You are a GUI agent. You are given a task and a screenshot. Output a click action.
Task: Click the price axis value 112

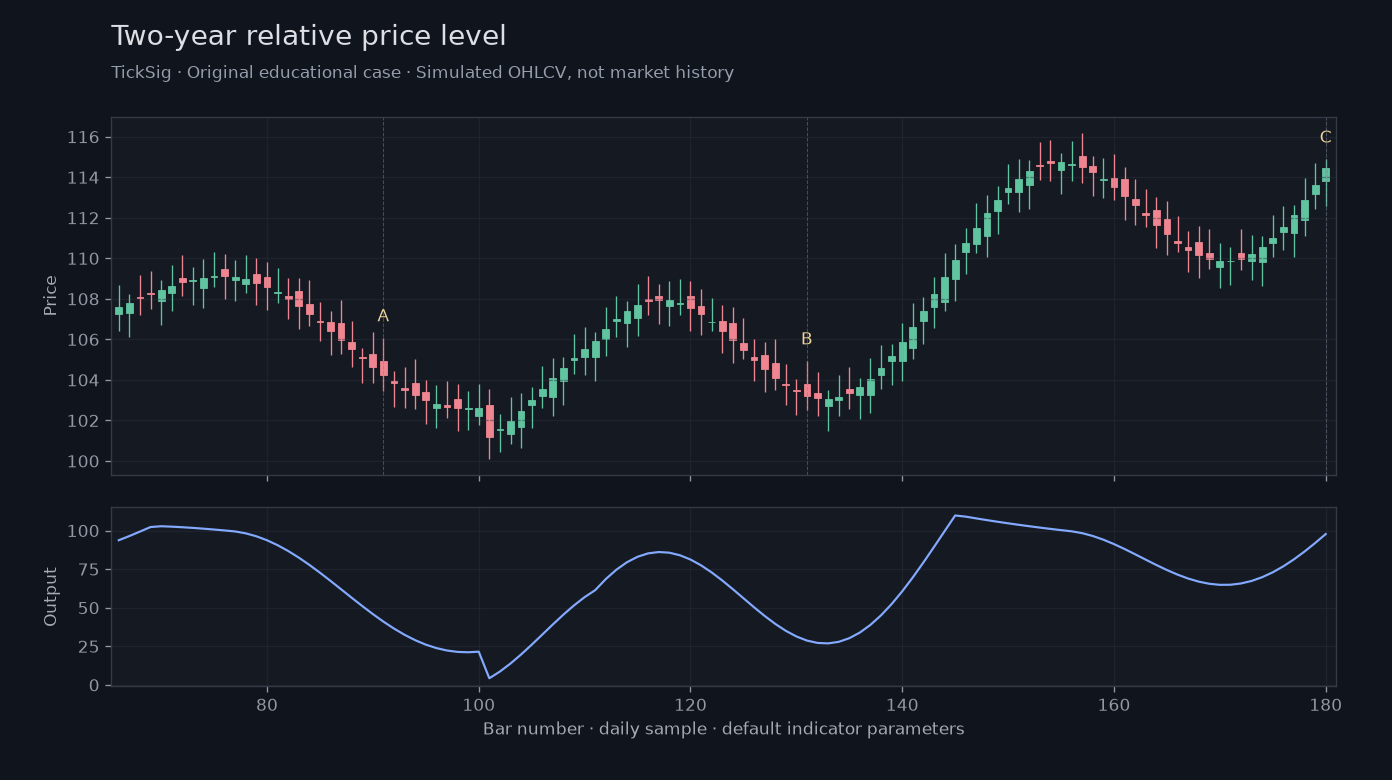point(84,219)
